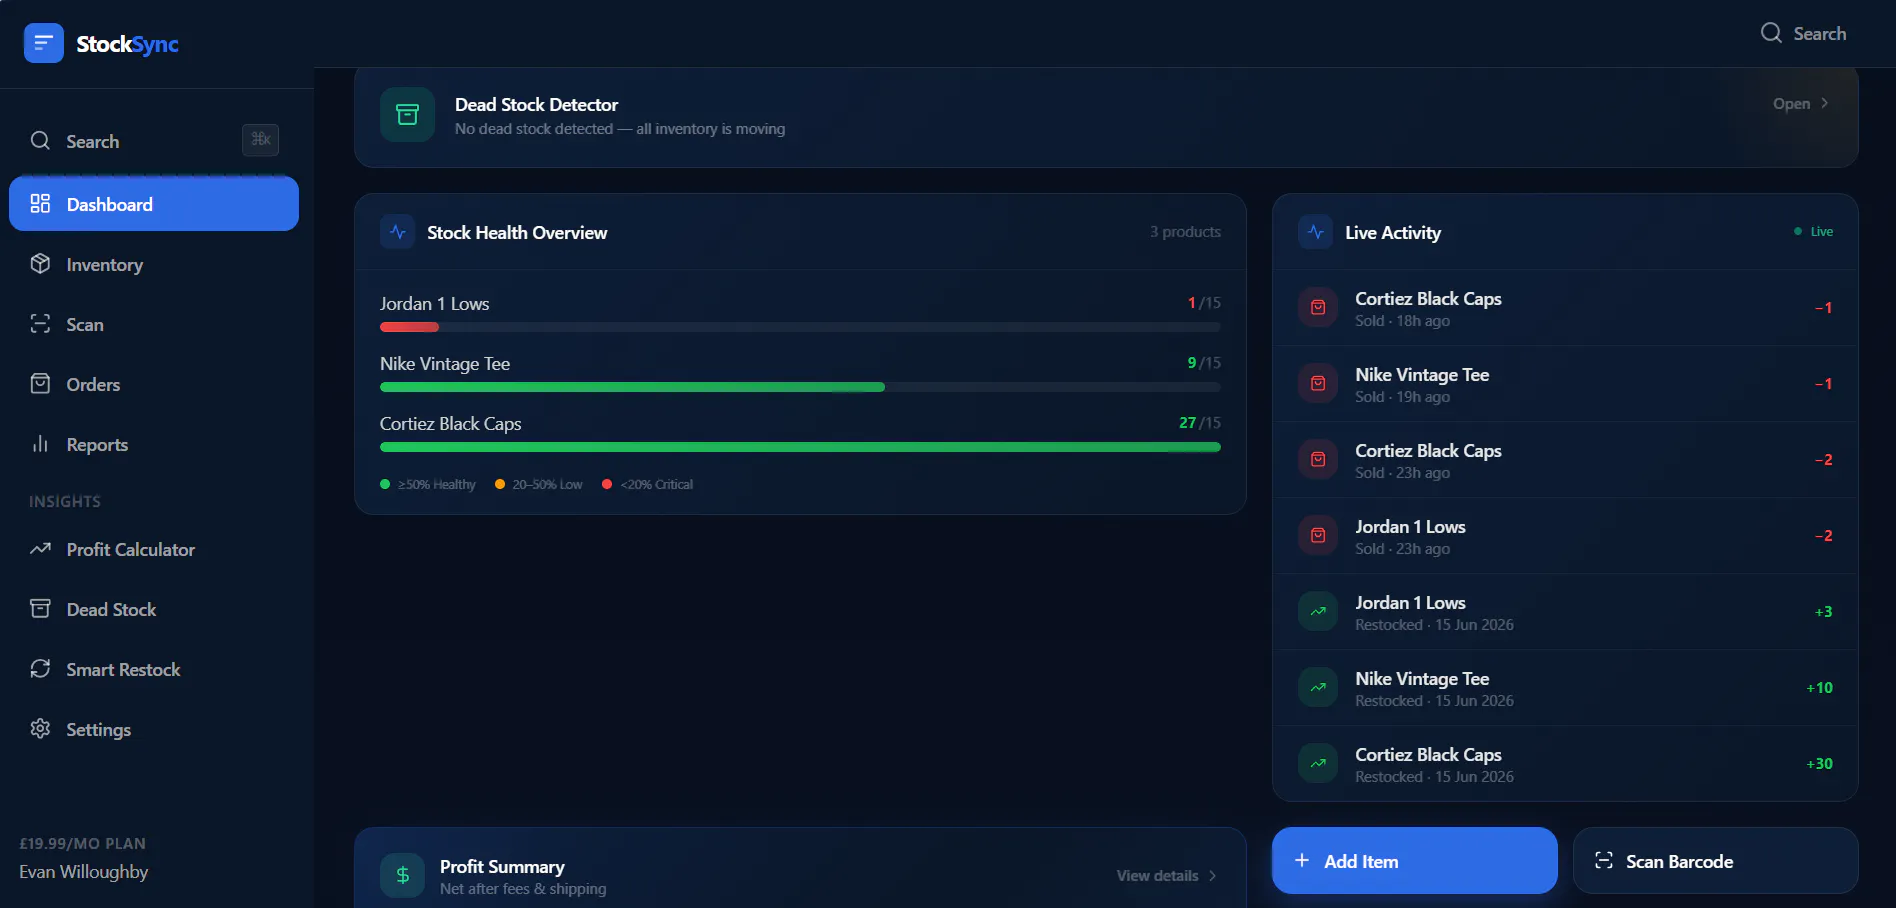
Task: Click the Nike Vintage Tee name in Stock Health
Action: [x=445, y=364]
